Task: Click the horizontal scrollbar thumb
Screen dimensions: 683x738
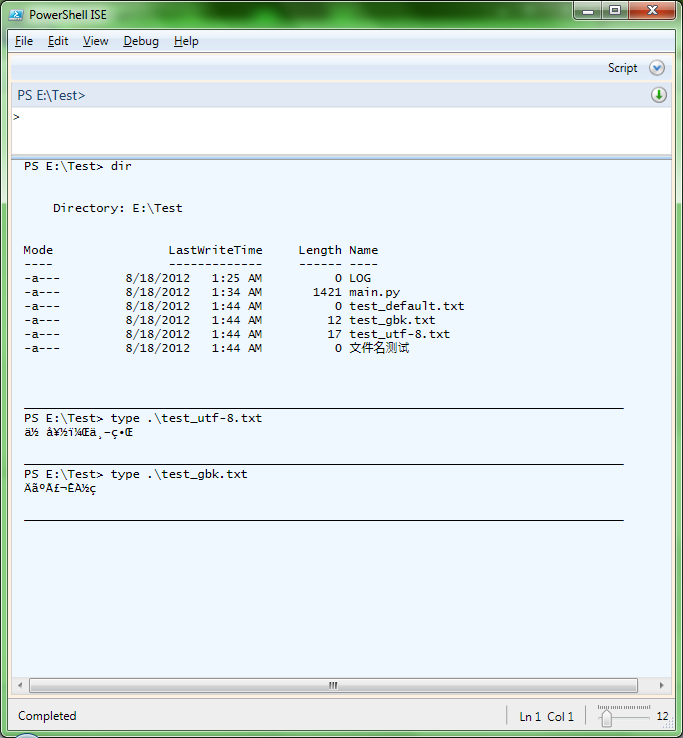Action: pyautogui.click(x=333, y=685)
